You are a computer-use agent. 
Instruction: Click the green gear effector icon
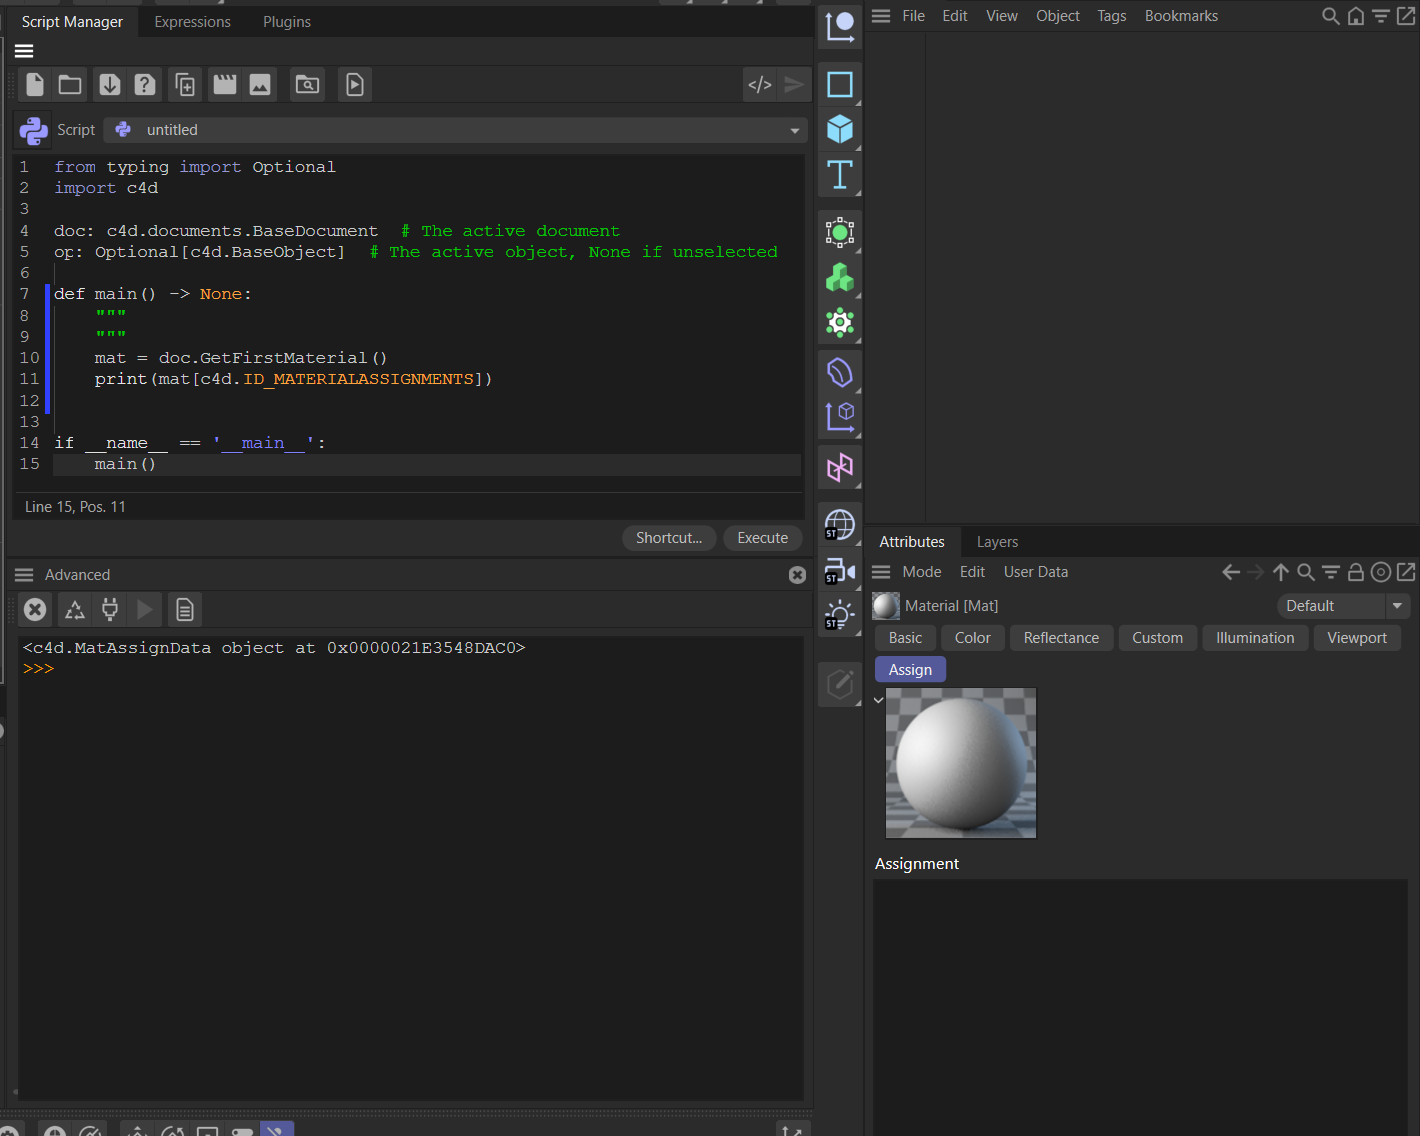coord(840,322)
